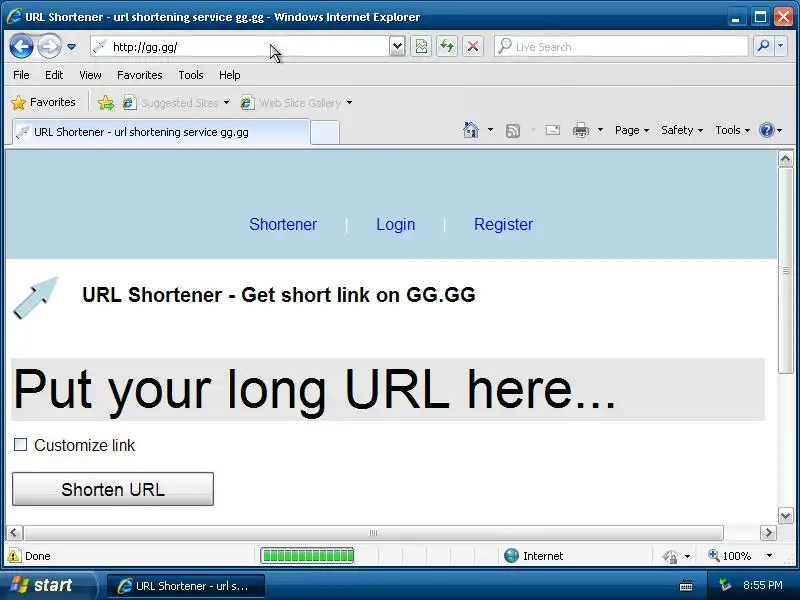This screenshot has height=600, width=800.
Task: Expand the zoom level dropdown arrow
Action: click(769, 556)
